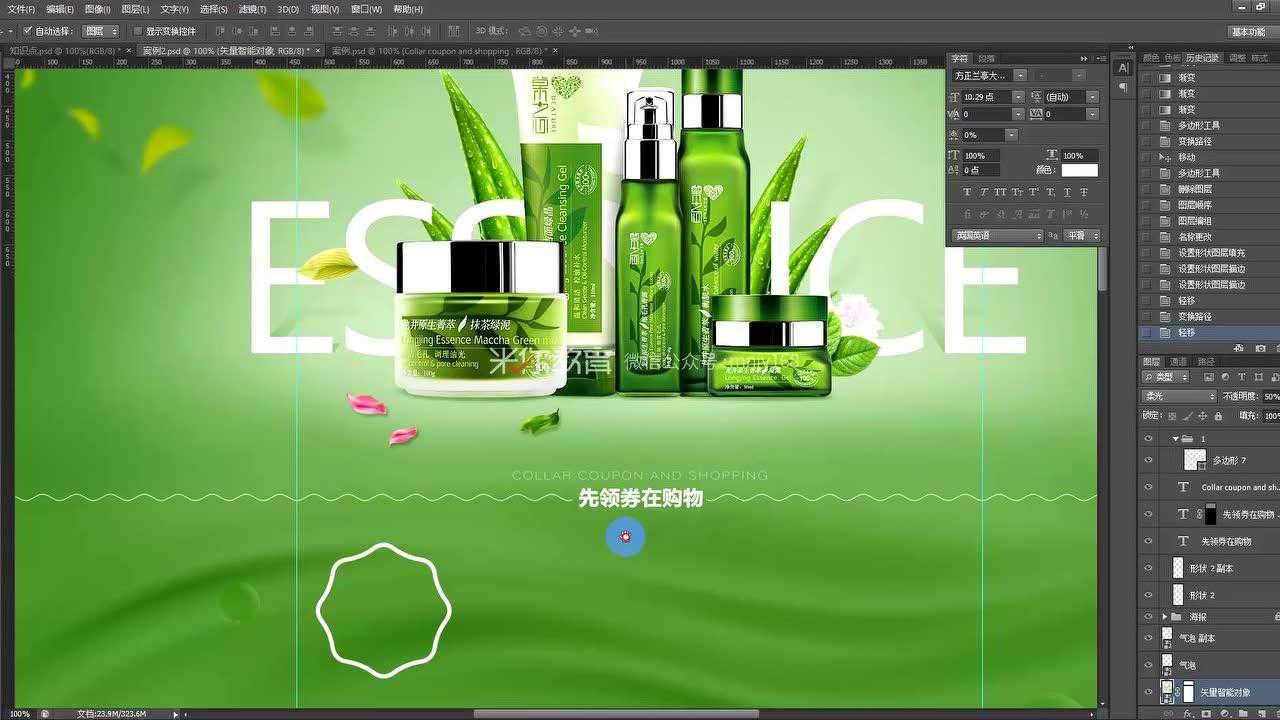Toggle underline in Character panel
The image size is (1280, 720).
(x=1067, y=192)
